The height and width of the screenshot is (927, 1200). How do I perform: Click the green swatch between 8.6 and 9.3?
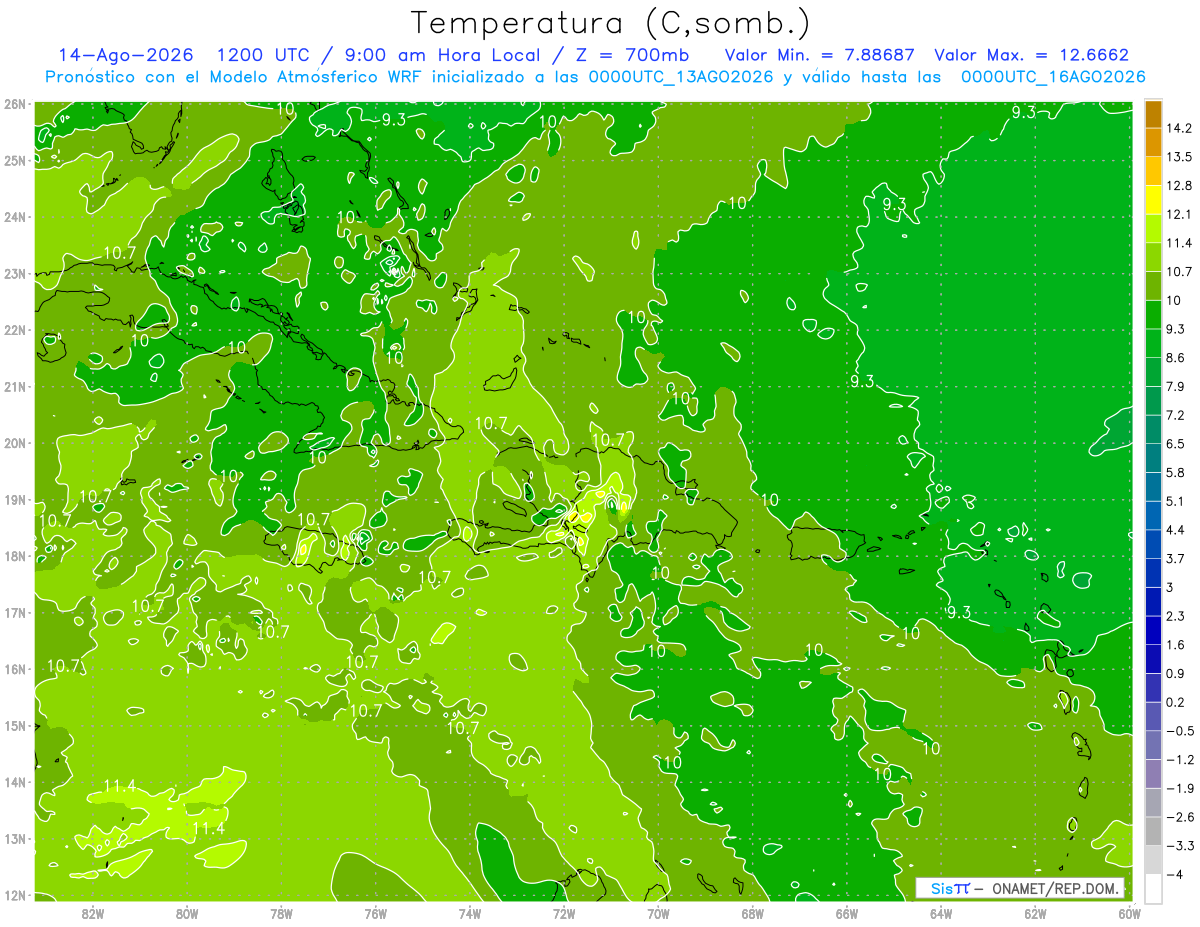point(1152,342)
